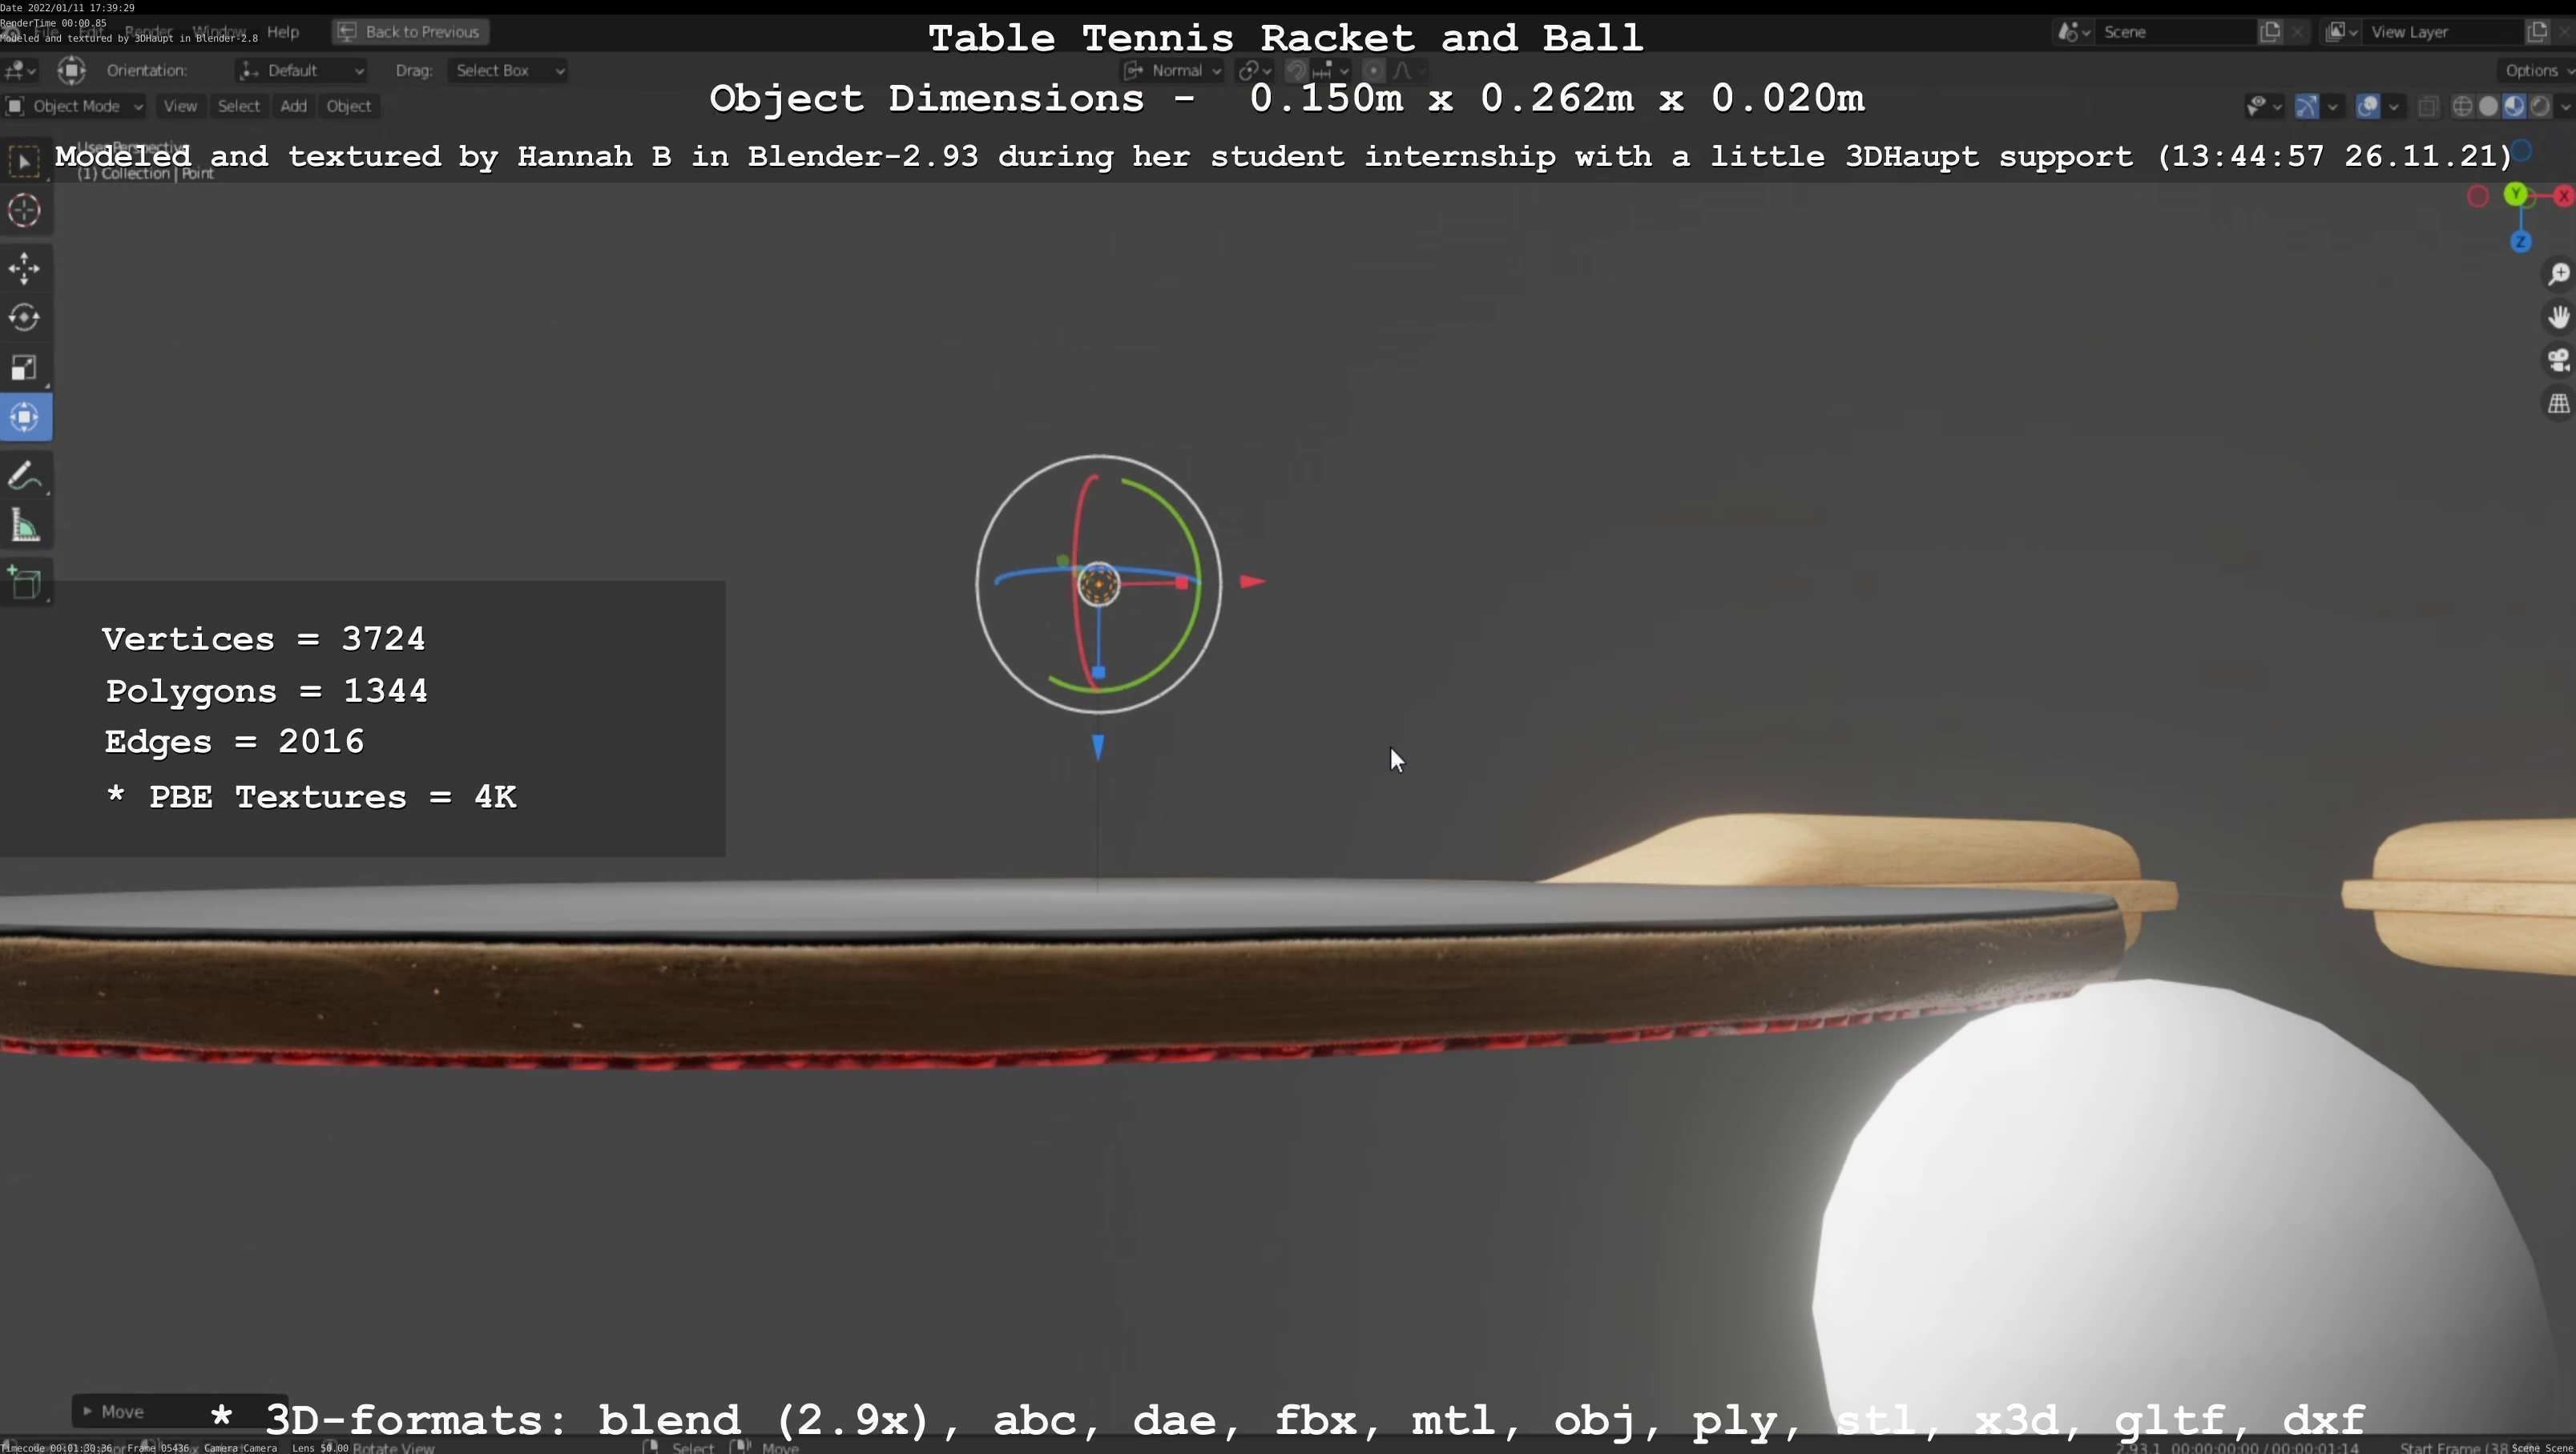Open the Orientation Default dropdown
The height and width of the screenshot is (1454, 2576).
[x=302, y=71]
